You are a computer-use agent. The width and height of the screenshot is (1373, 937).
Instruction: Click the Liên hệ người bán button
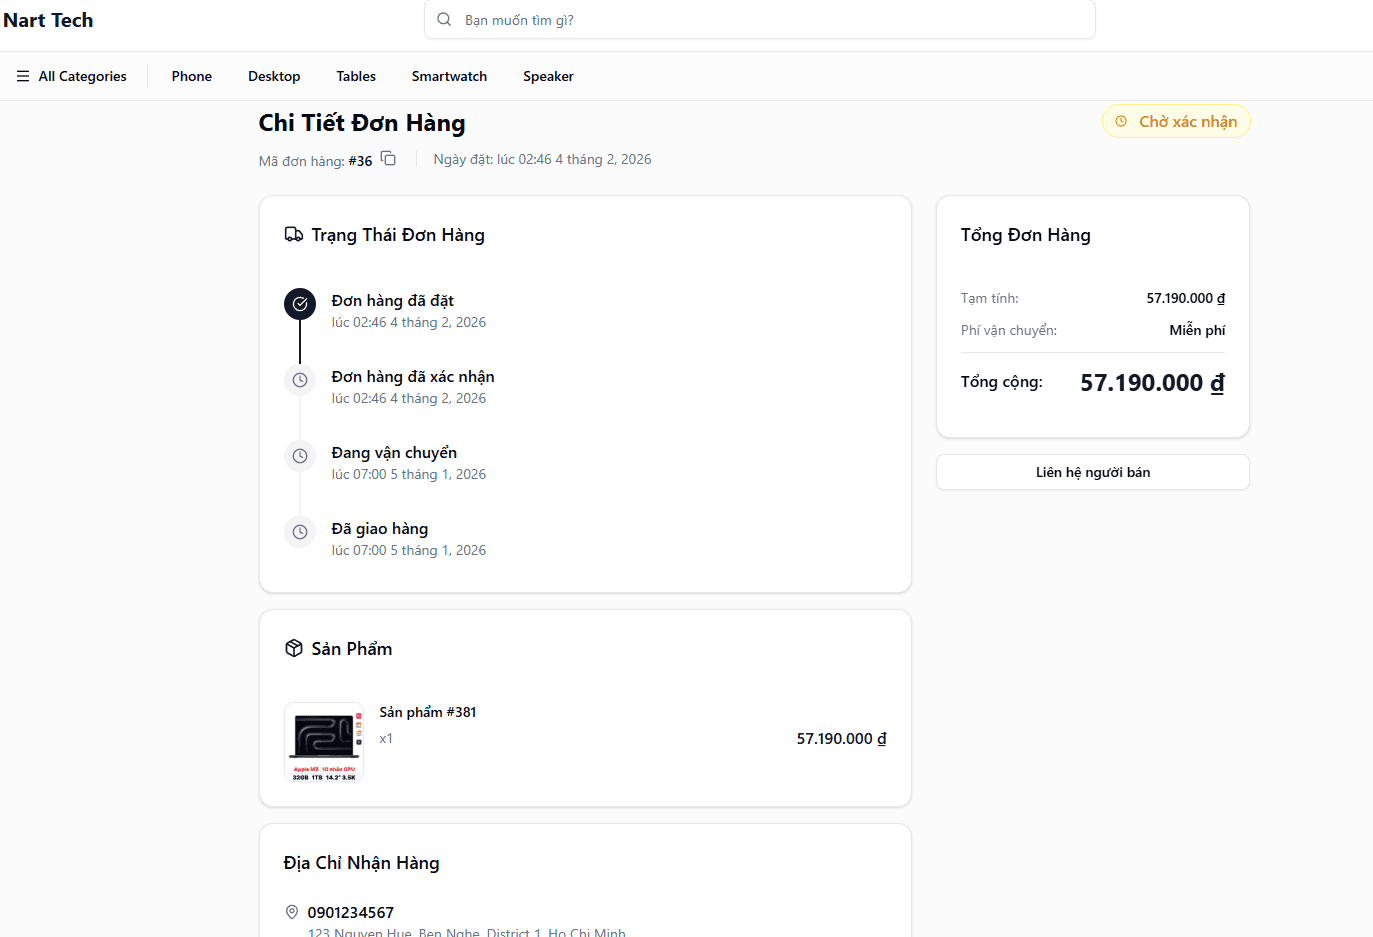coord(1092,471)
